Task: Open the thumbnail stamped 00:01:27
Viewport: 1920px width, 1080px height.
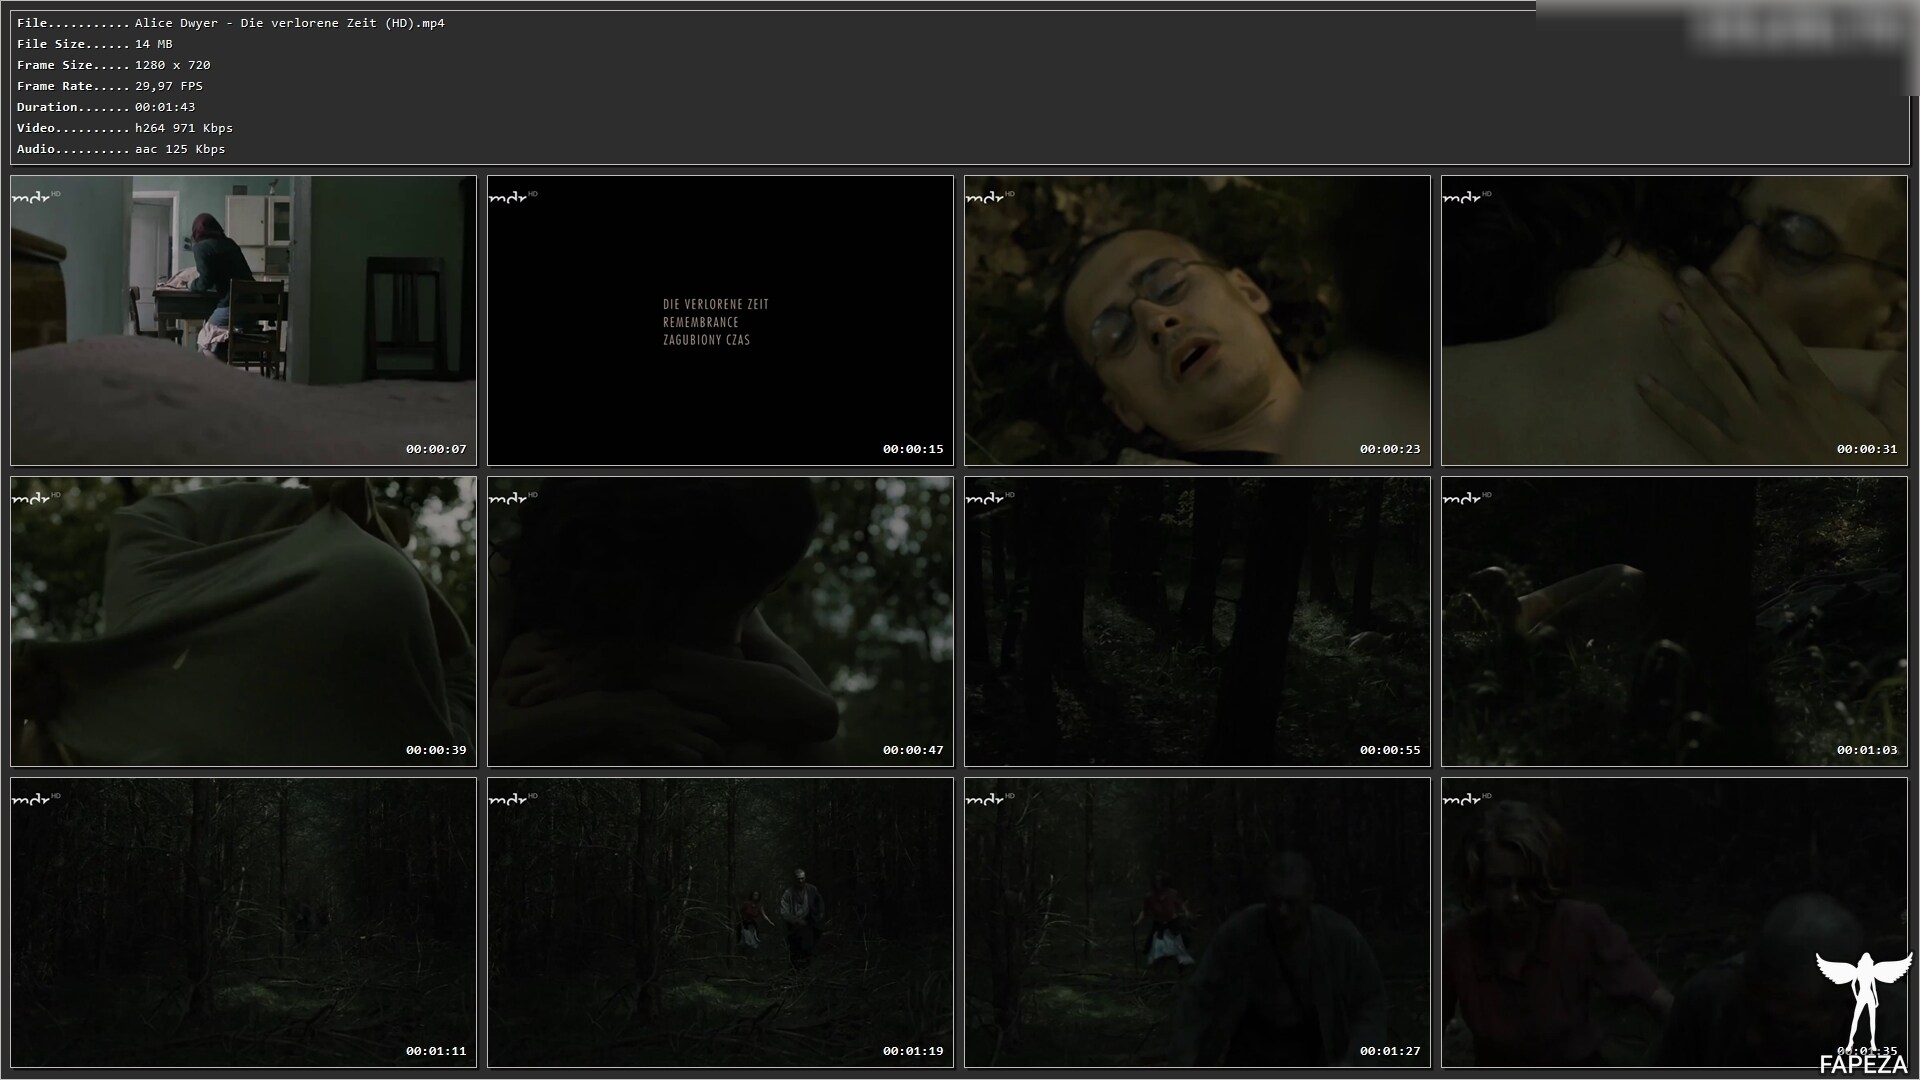Action: tap(1197, 922)
